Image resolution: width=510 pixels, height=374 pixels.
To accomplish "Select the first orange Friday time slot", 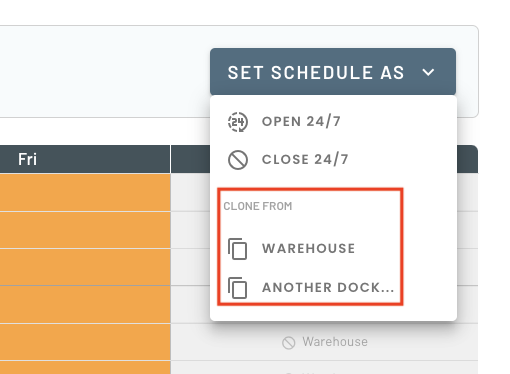I will [85, 193].
